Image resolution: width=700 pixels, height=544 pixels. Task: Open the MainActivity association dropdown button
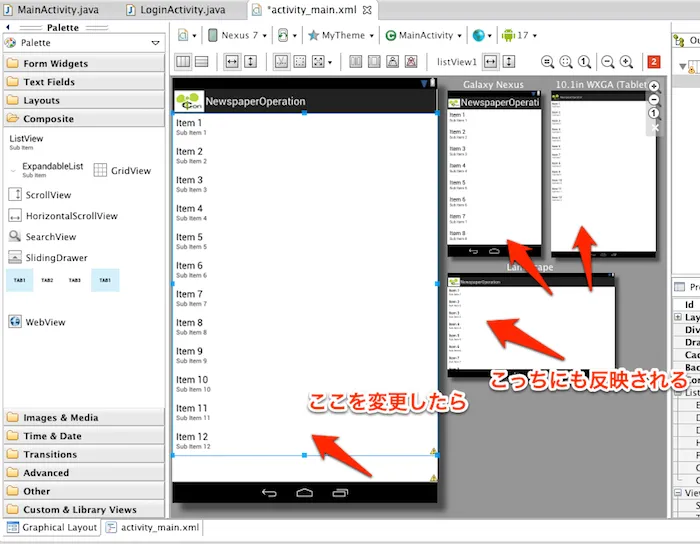pos(422,35)
